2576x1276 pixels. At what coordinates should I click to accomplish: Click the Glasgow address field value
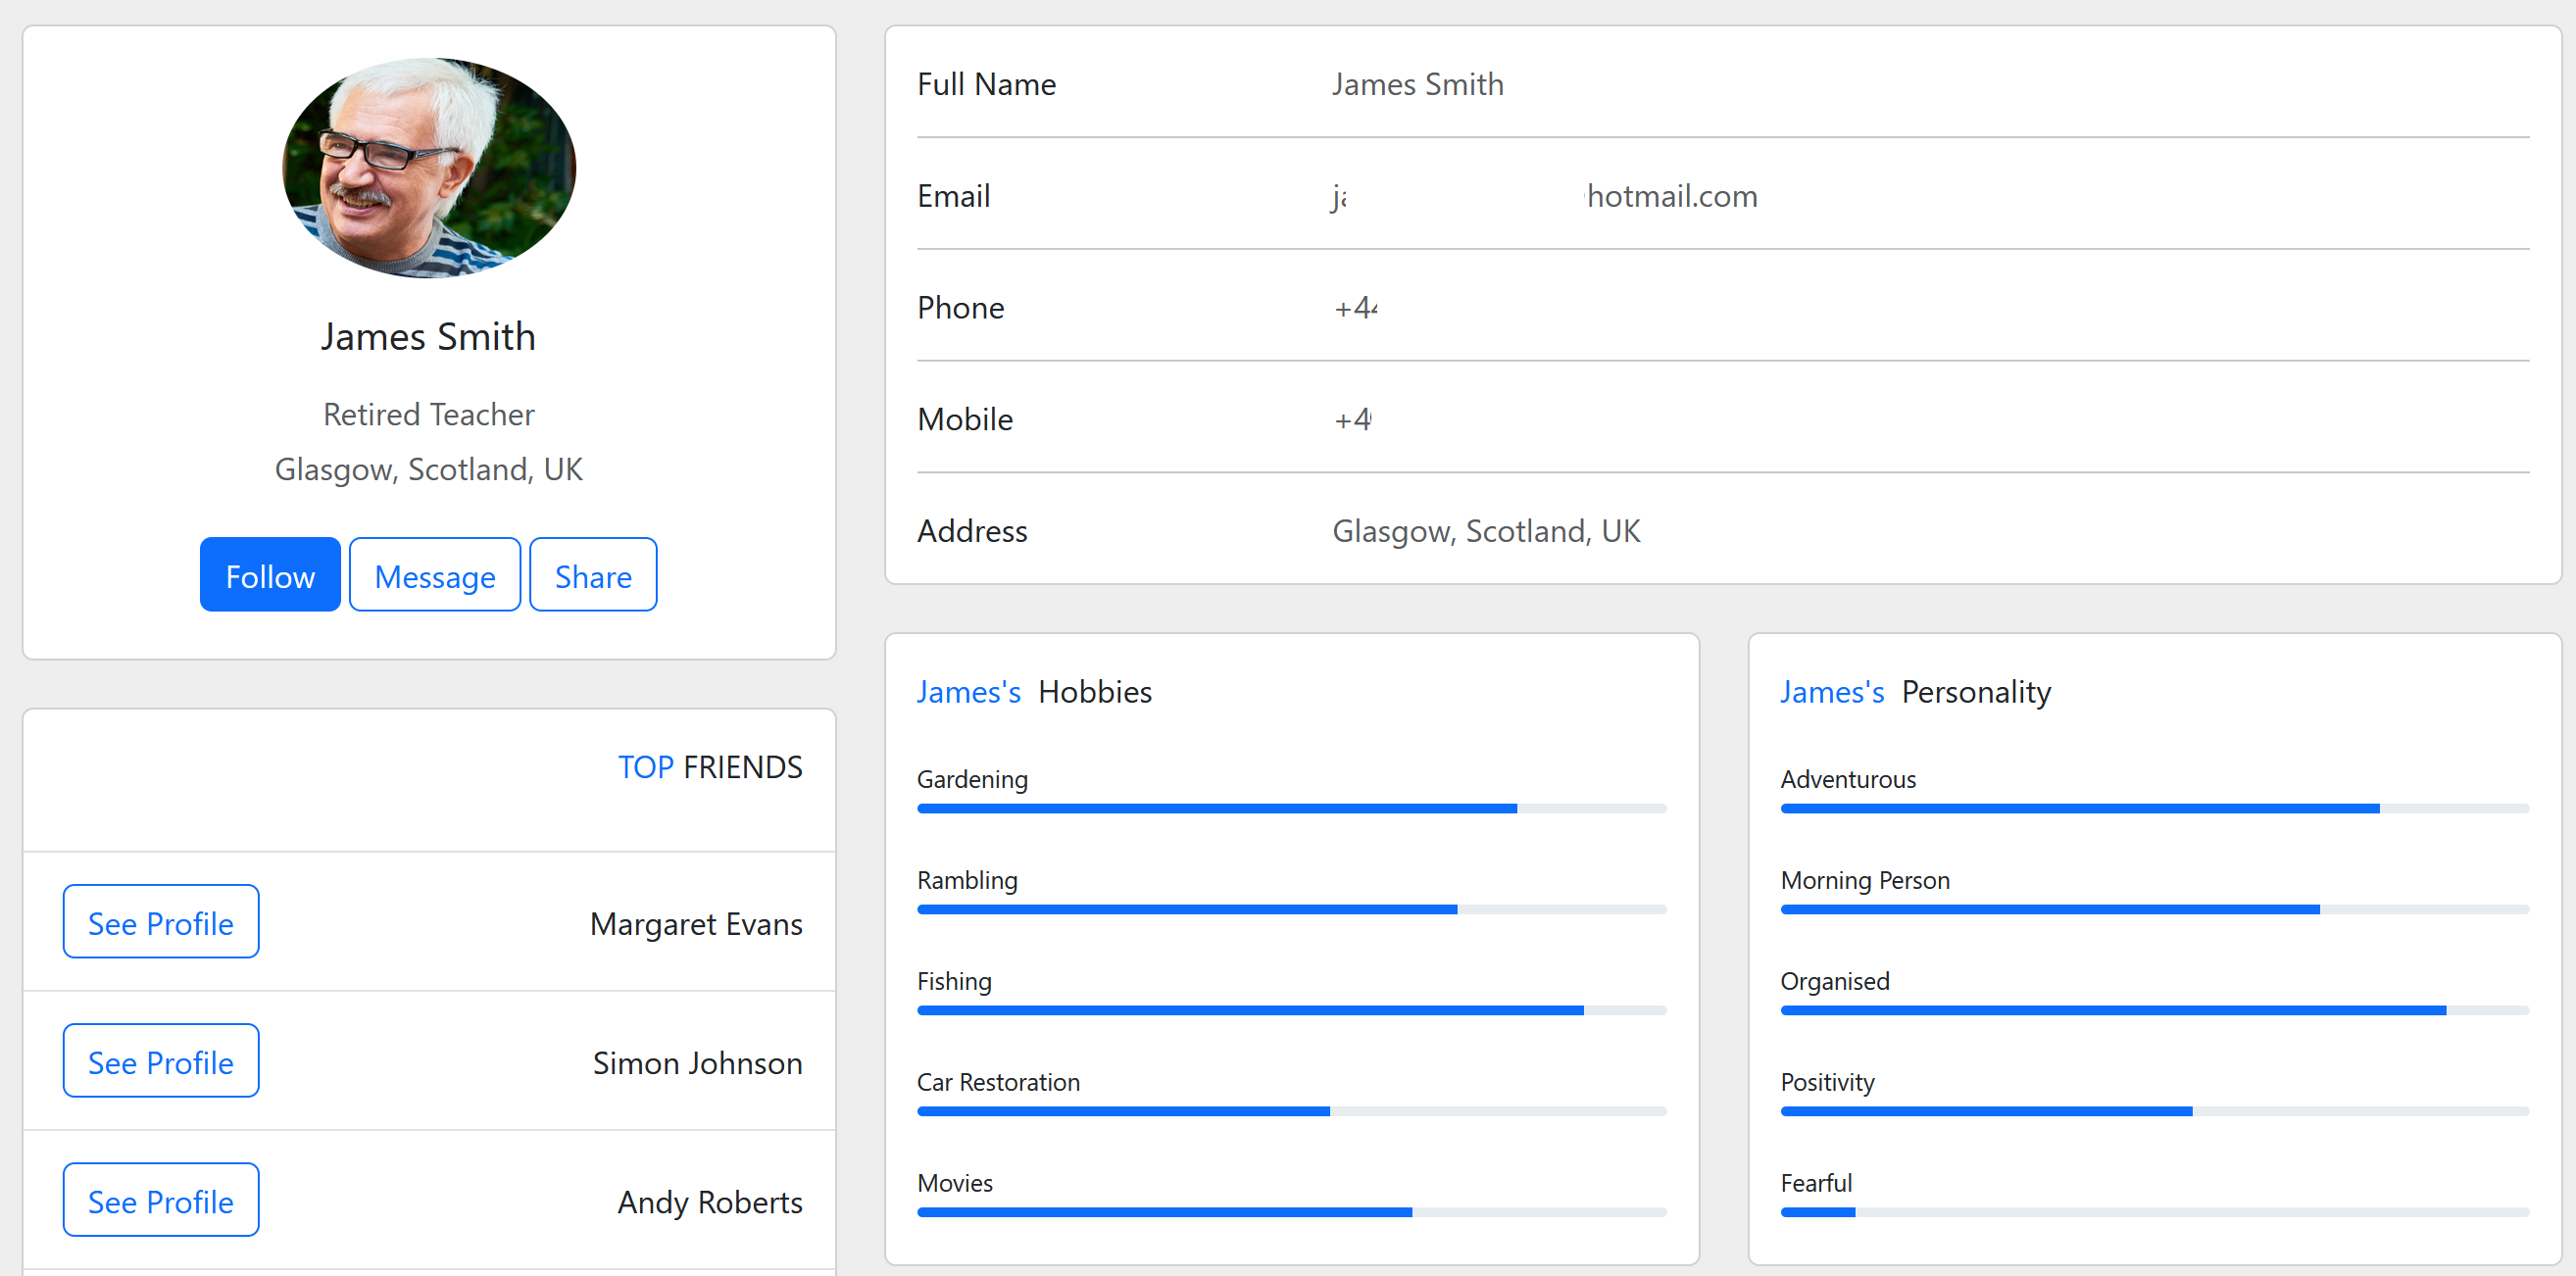point(1486,531)
